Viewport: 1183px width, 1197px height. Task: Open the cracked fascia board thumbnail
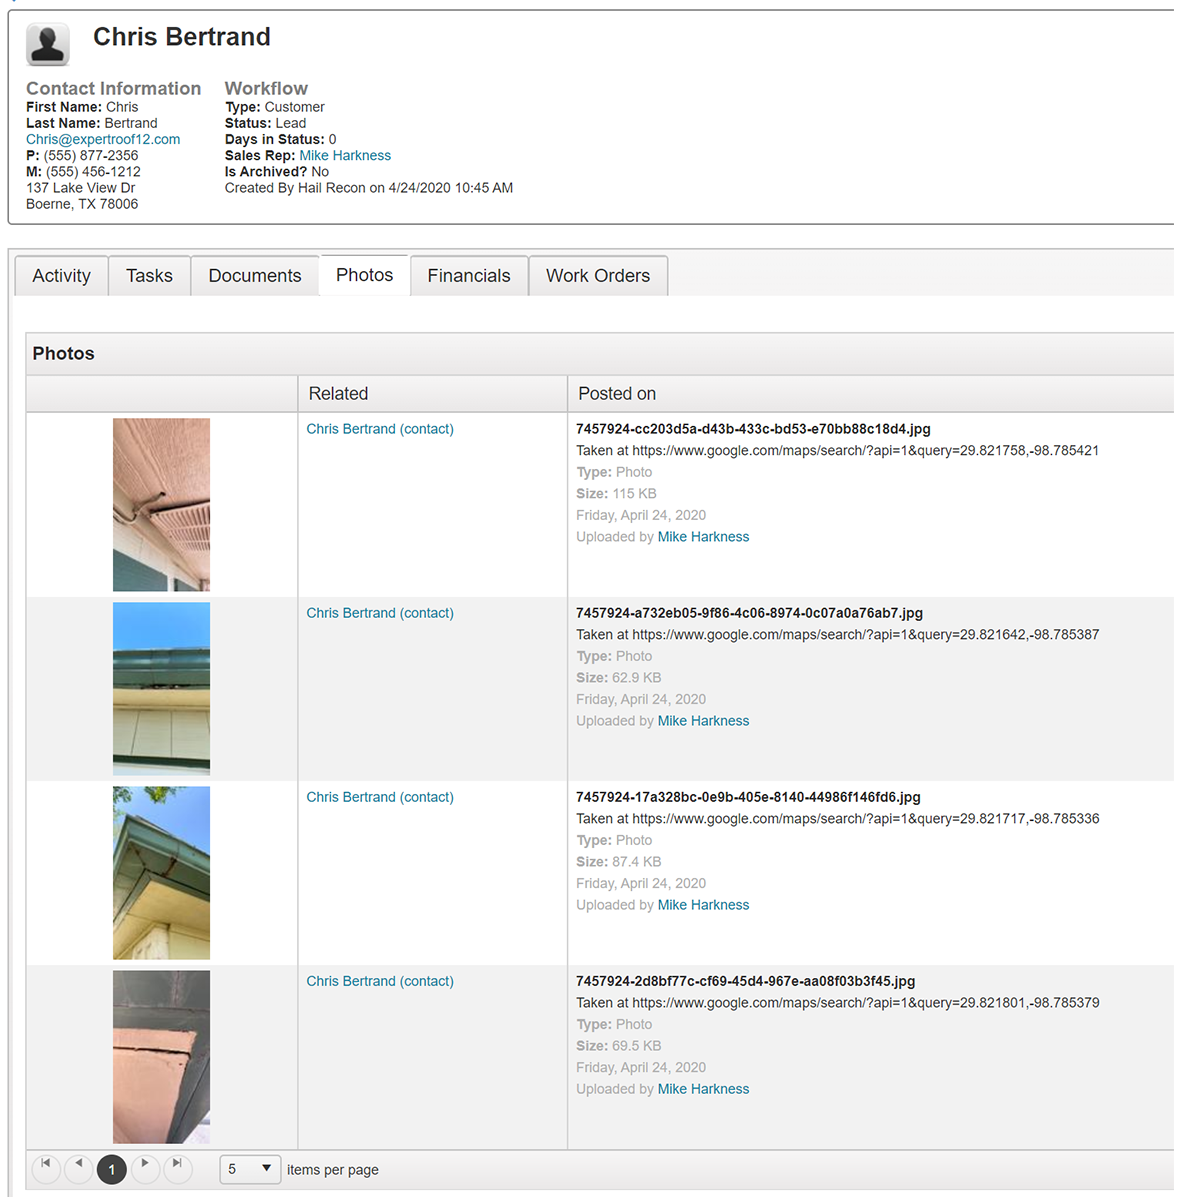point(161,1056)
